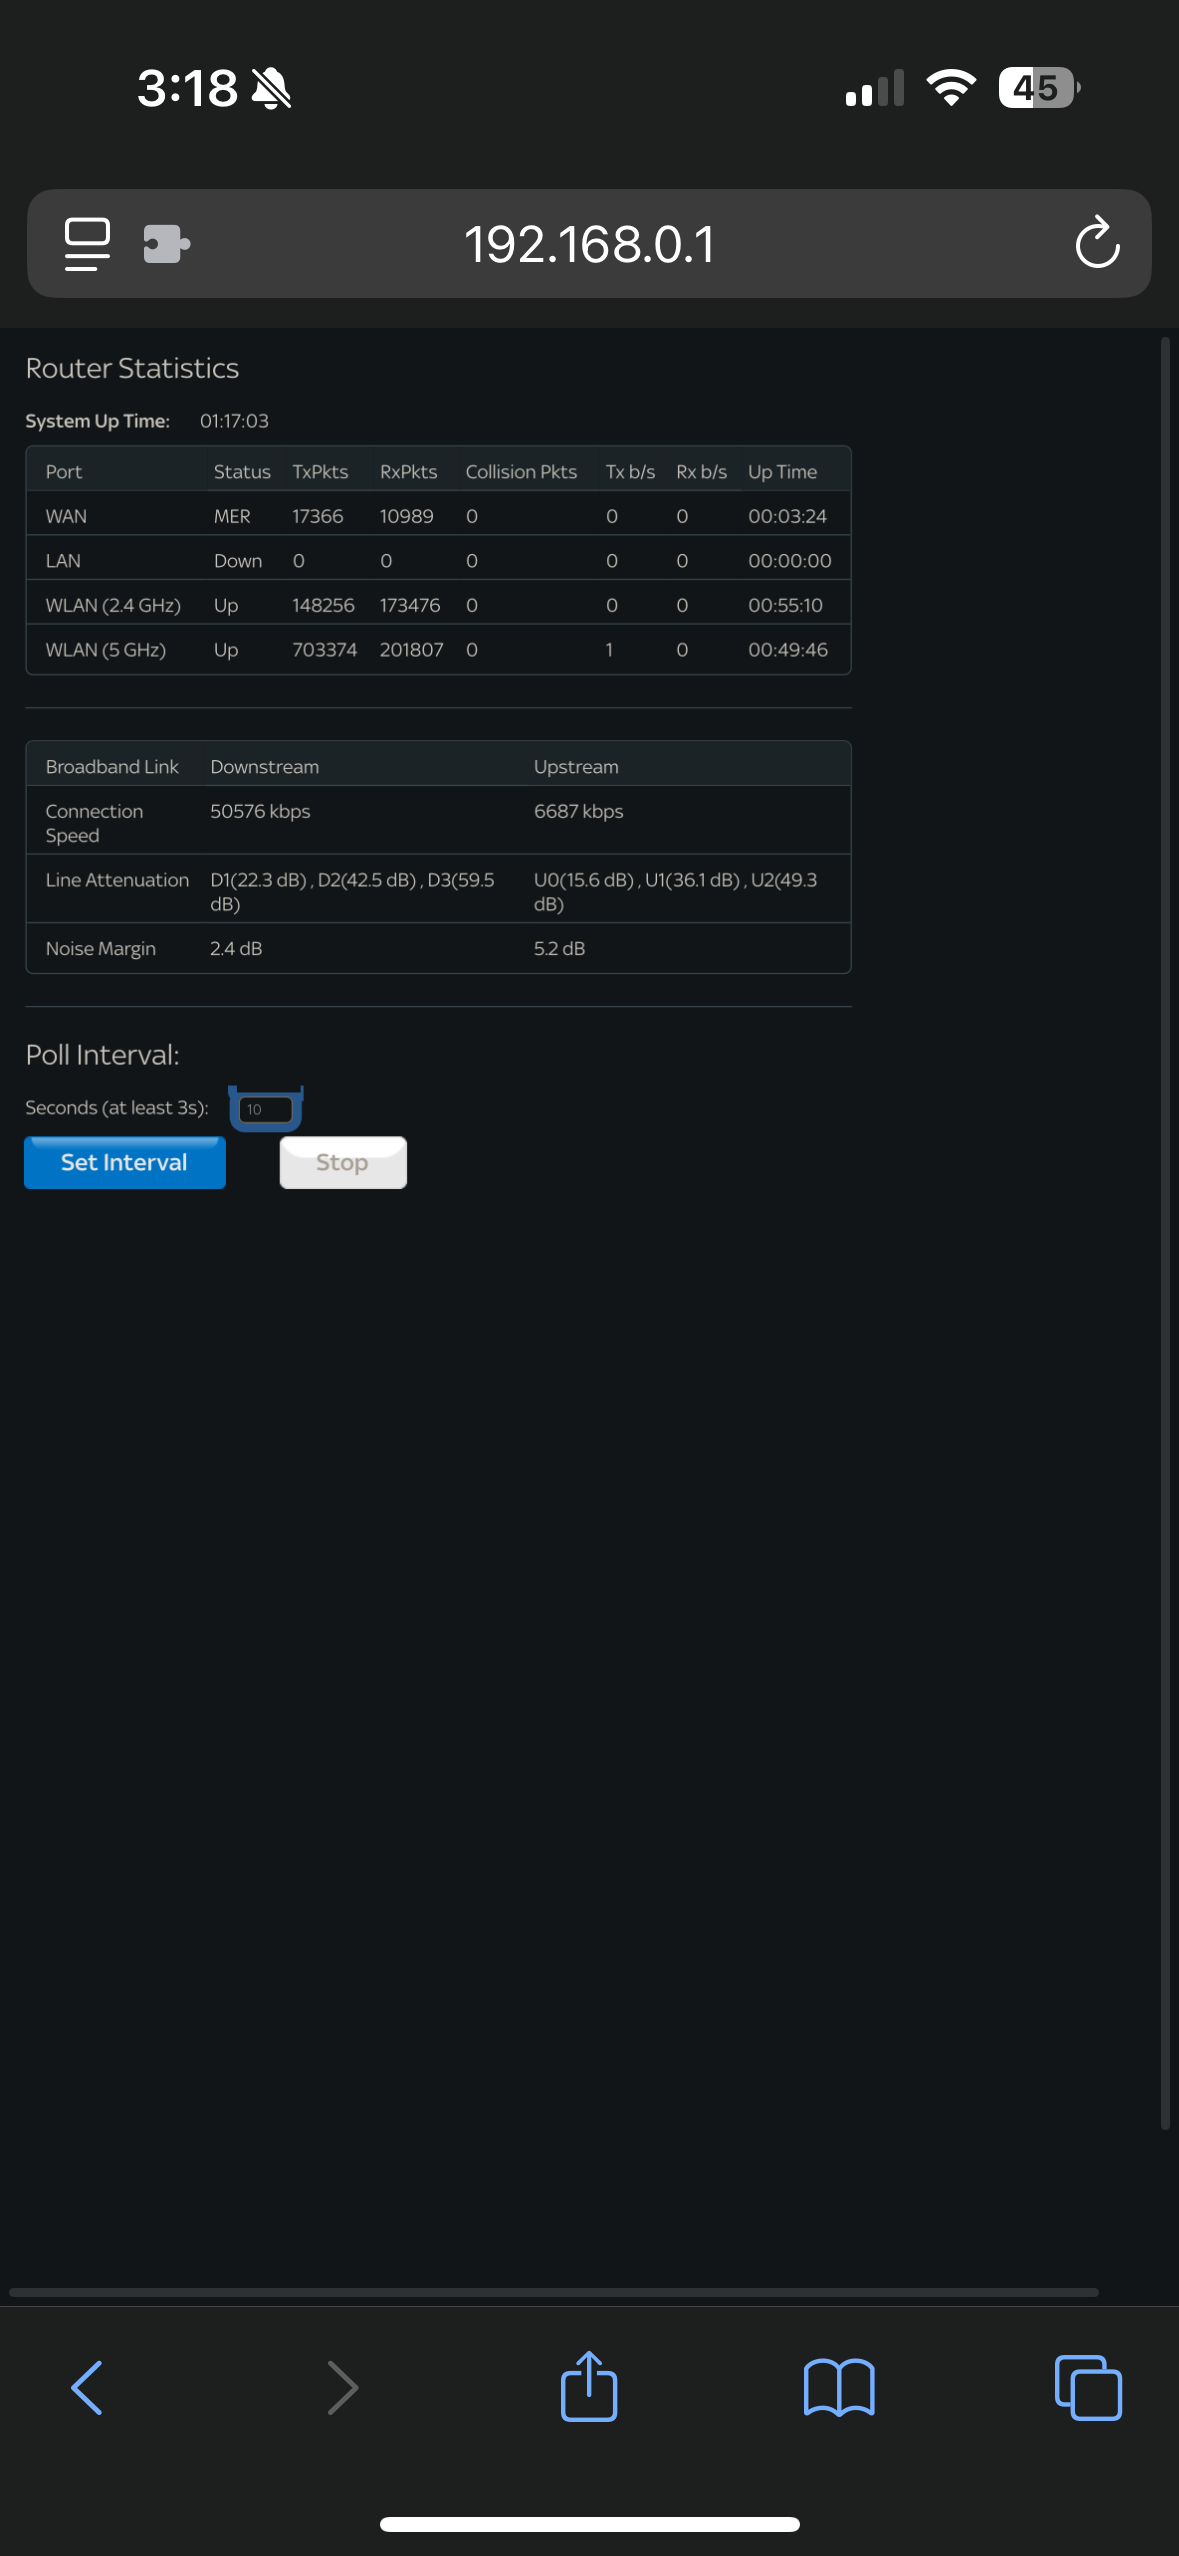Screen dimensions: 1179x2556
Task: Open bookmarks book icon
Action: click(839, 2388)
